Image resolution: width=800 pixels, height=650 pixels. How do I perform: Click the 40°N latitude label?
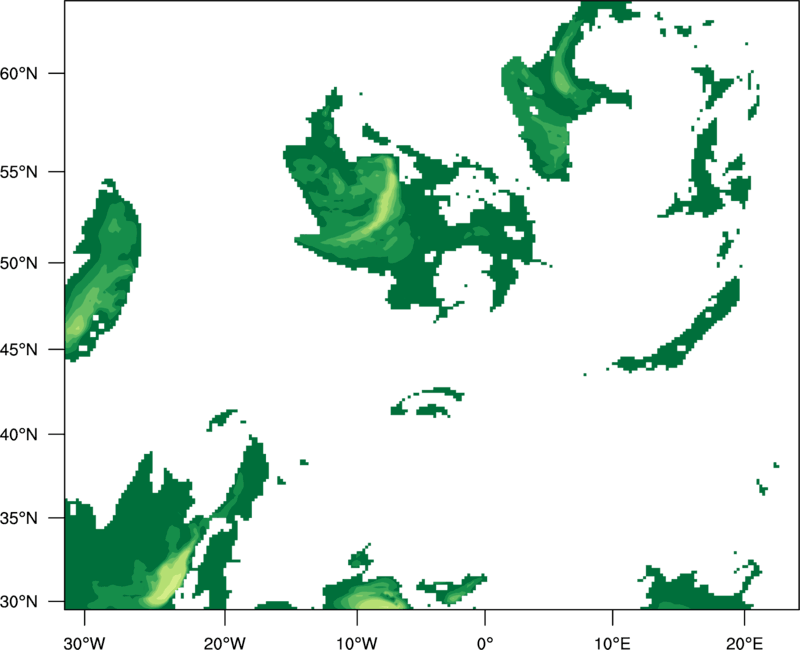(19, 435)
